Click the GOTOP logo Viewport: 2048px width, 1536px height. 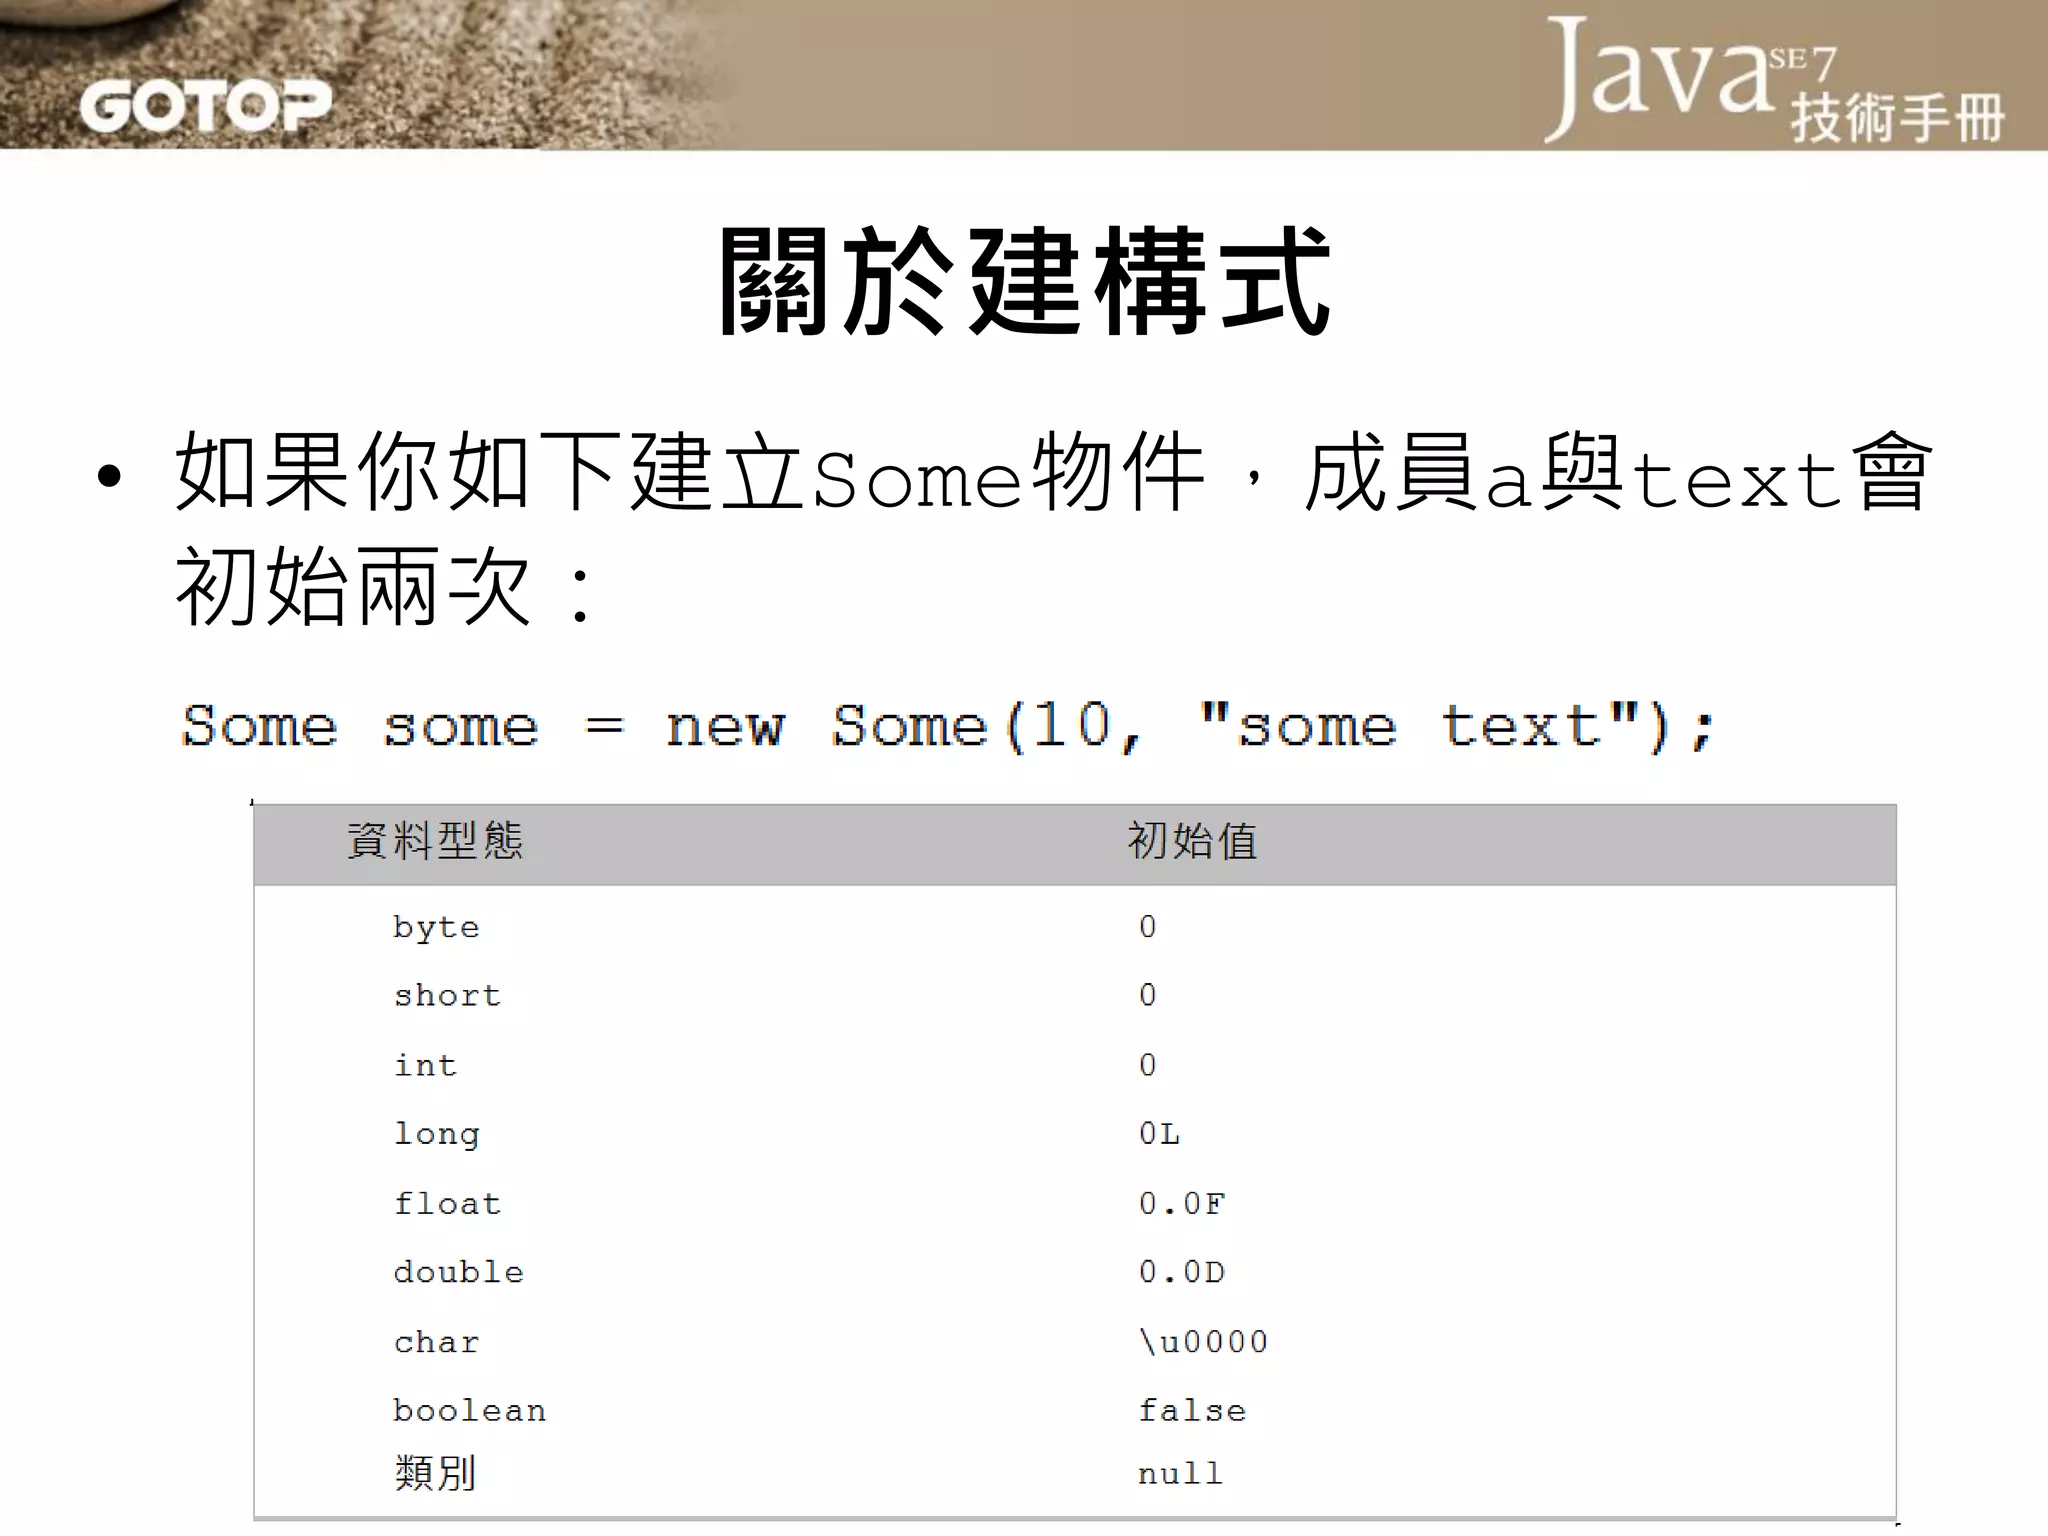[205, 106]
